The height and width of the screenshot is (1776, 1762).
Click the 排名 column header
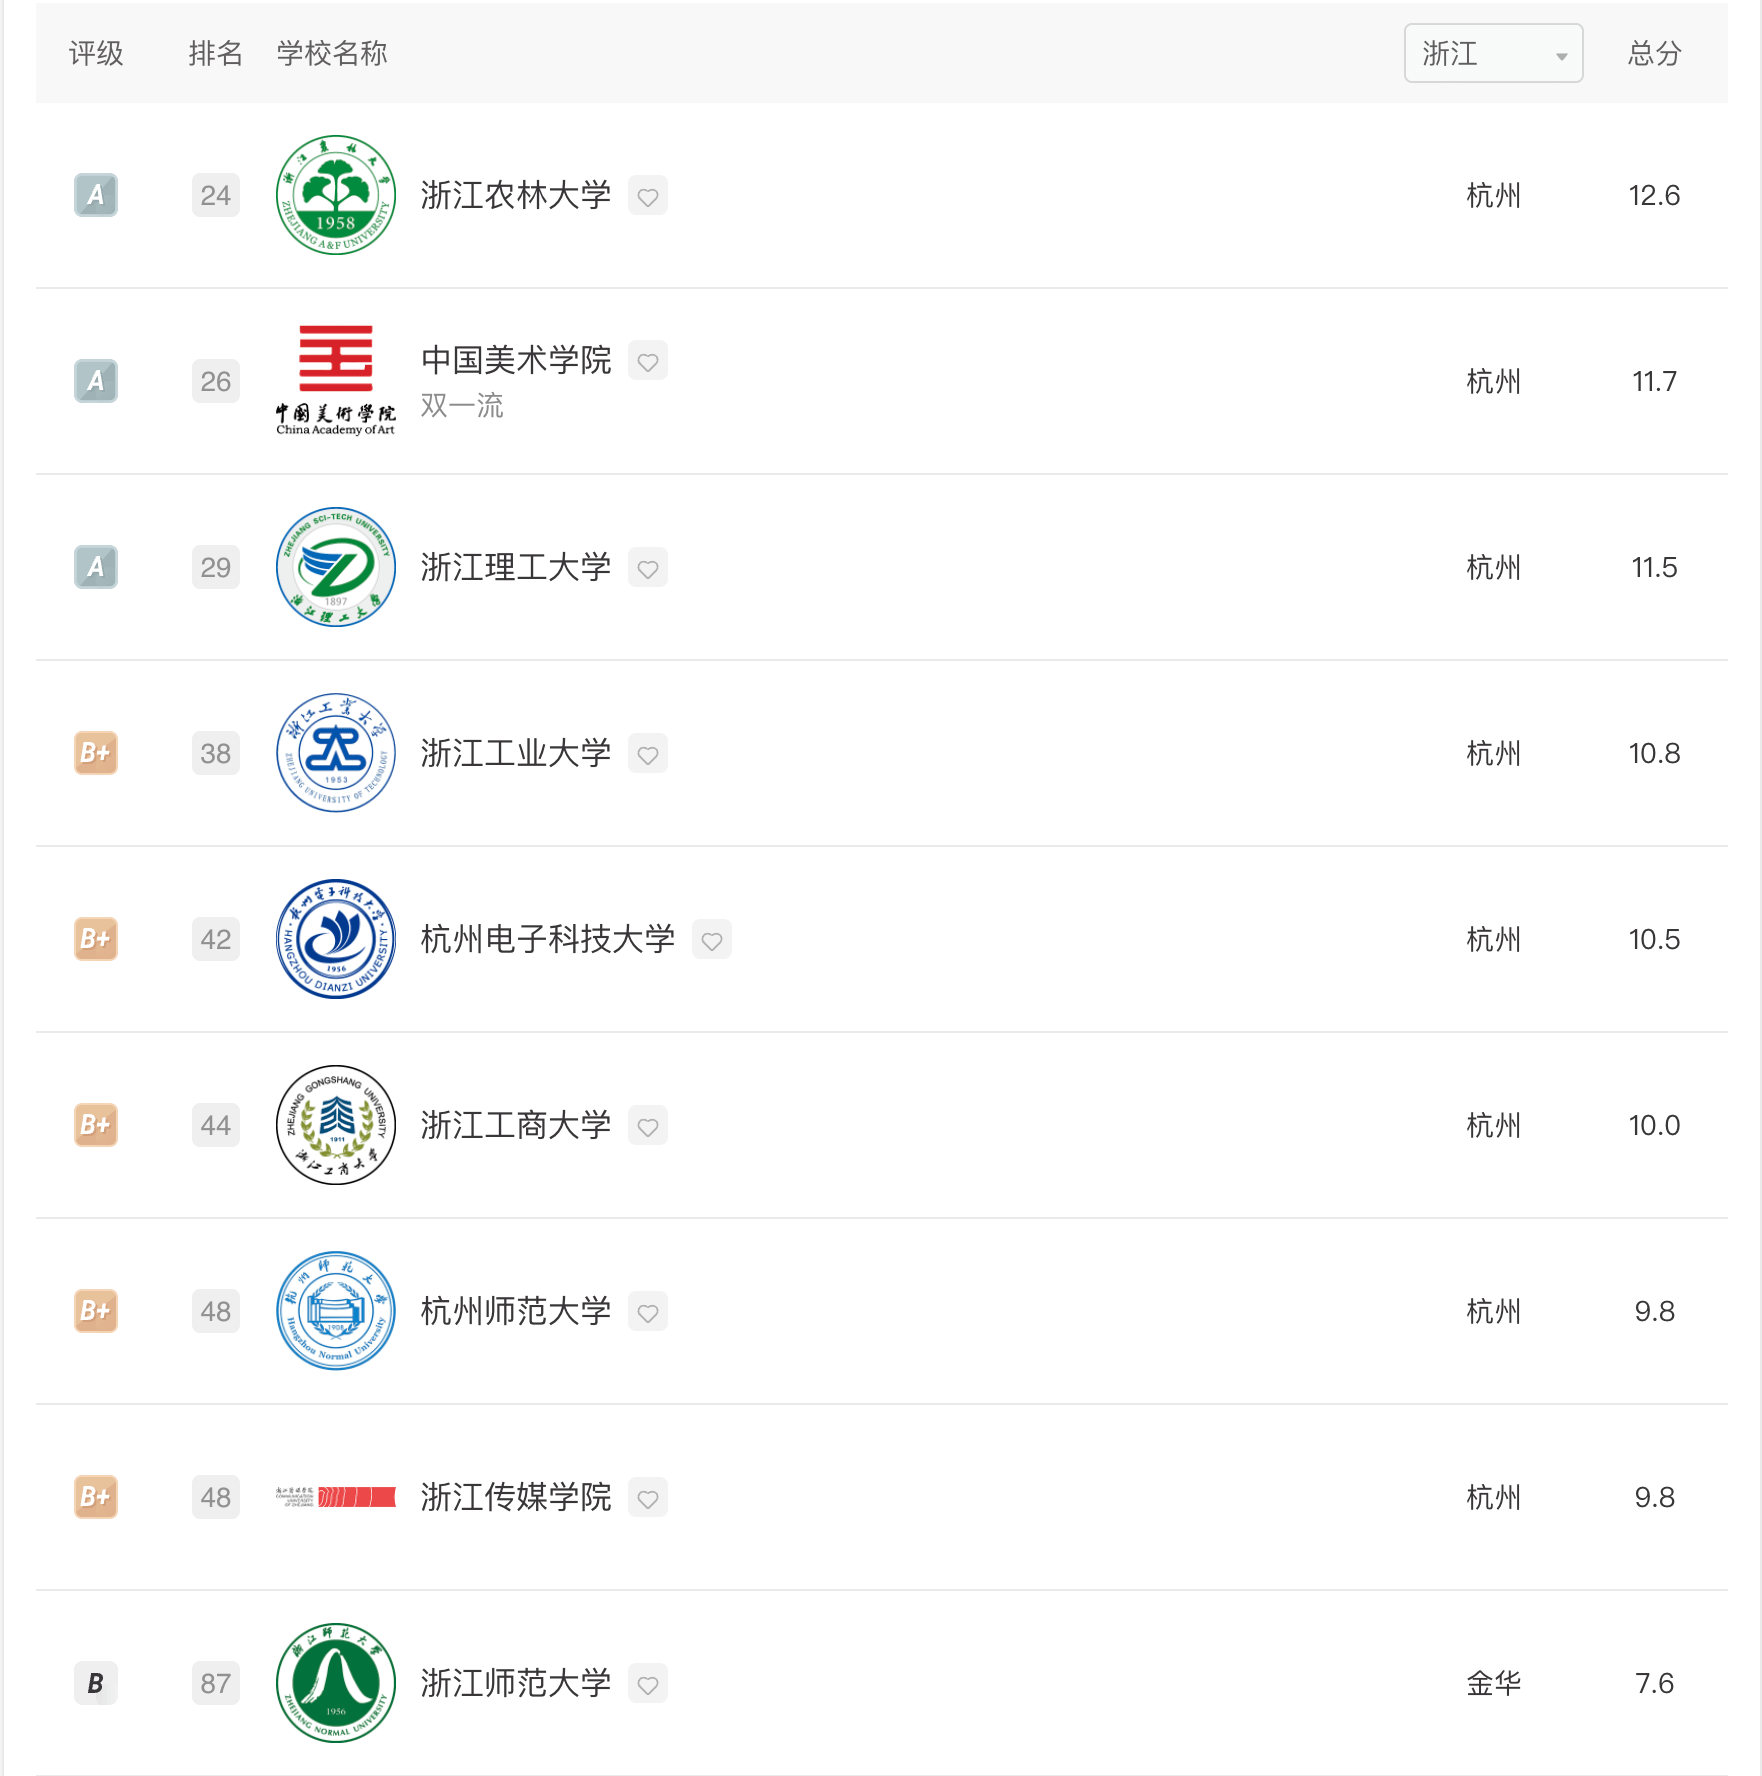click(x=215, y=53)
